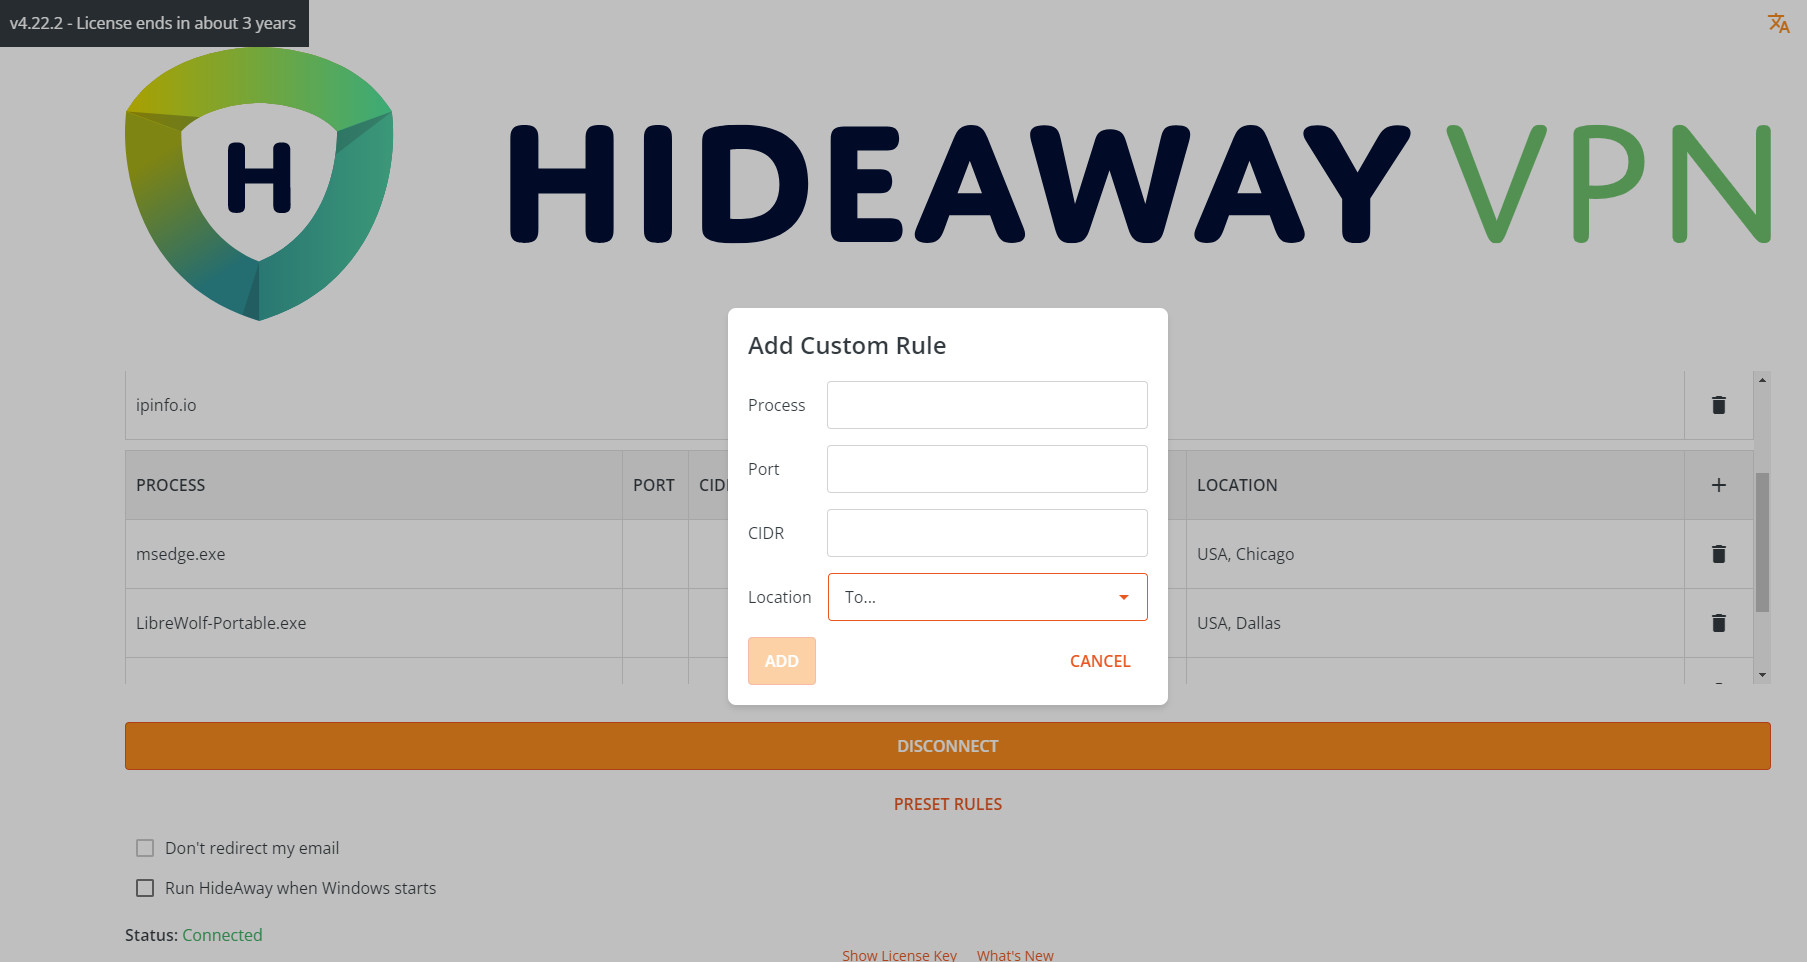The height and width of the screenshot is (962, 1807).
Task: Click the USA, Dallas location cell
Action: [x=1435, y=623]
